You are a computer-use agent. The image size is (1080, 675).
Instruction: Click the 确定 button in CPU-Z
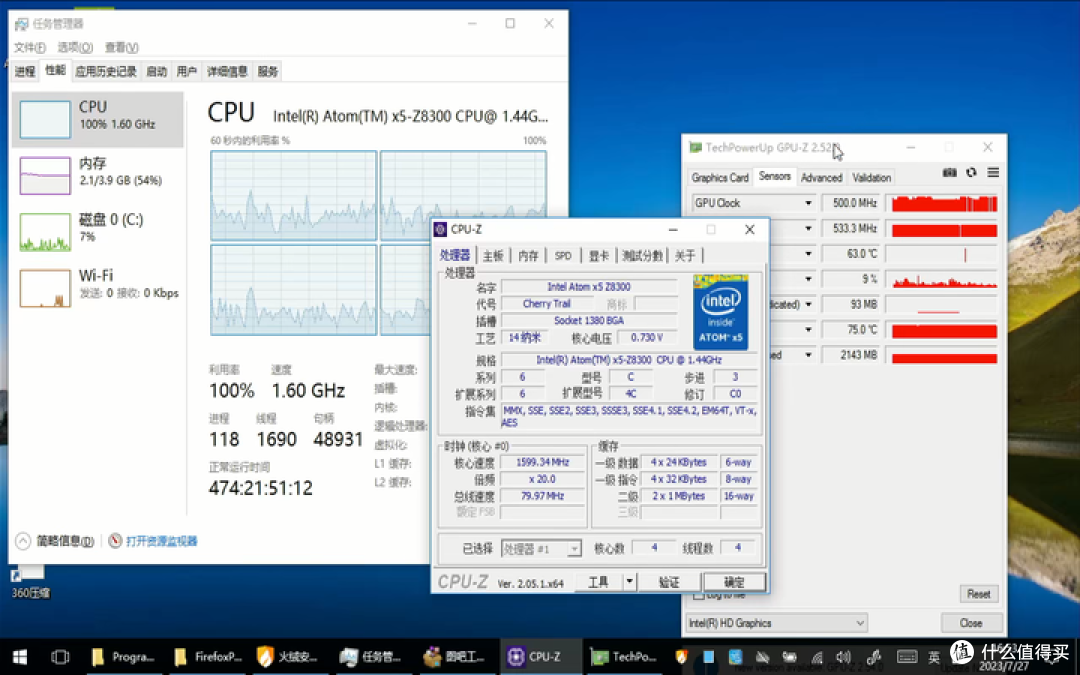pos(734,582)
